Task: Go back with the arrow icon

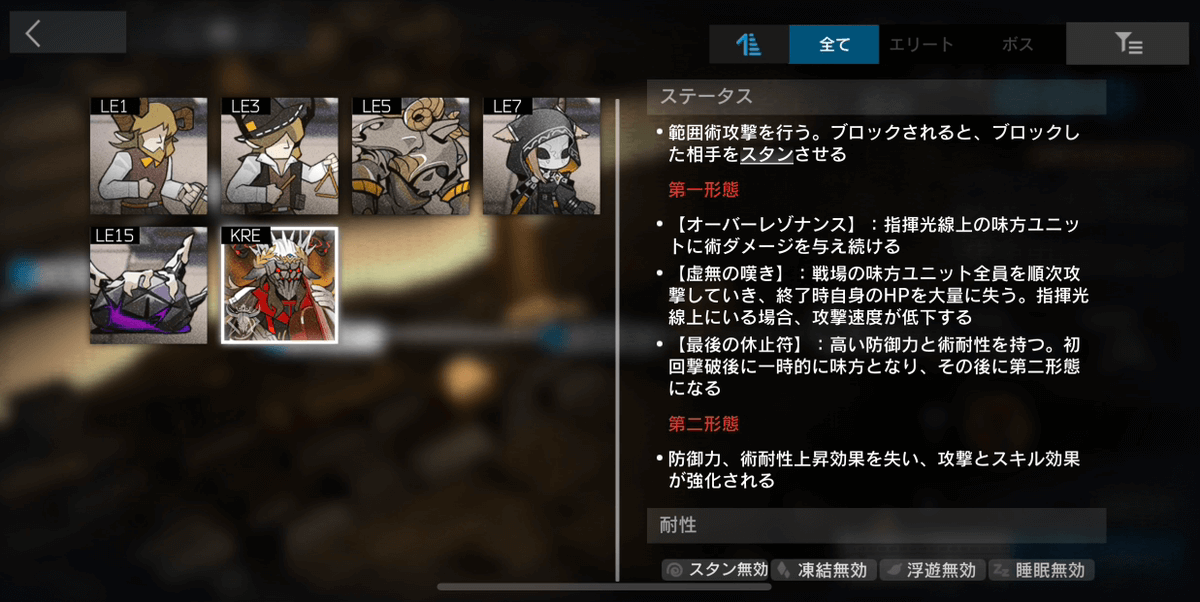Action: [67, 32]
